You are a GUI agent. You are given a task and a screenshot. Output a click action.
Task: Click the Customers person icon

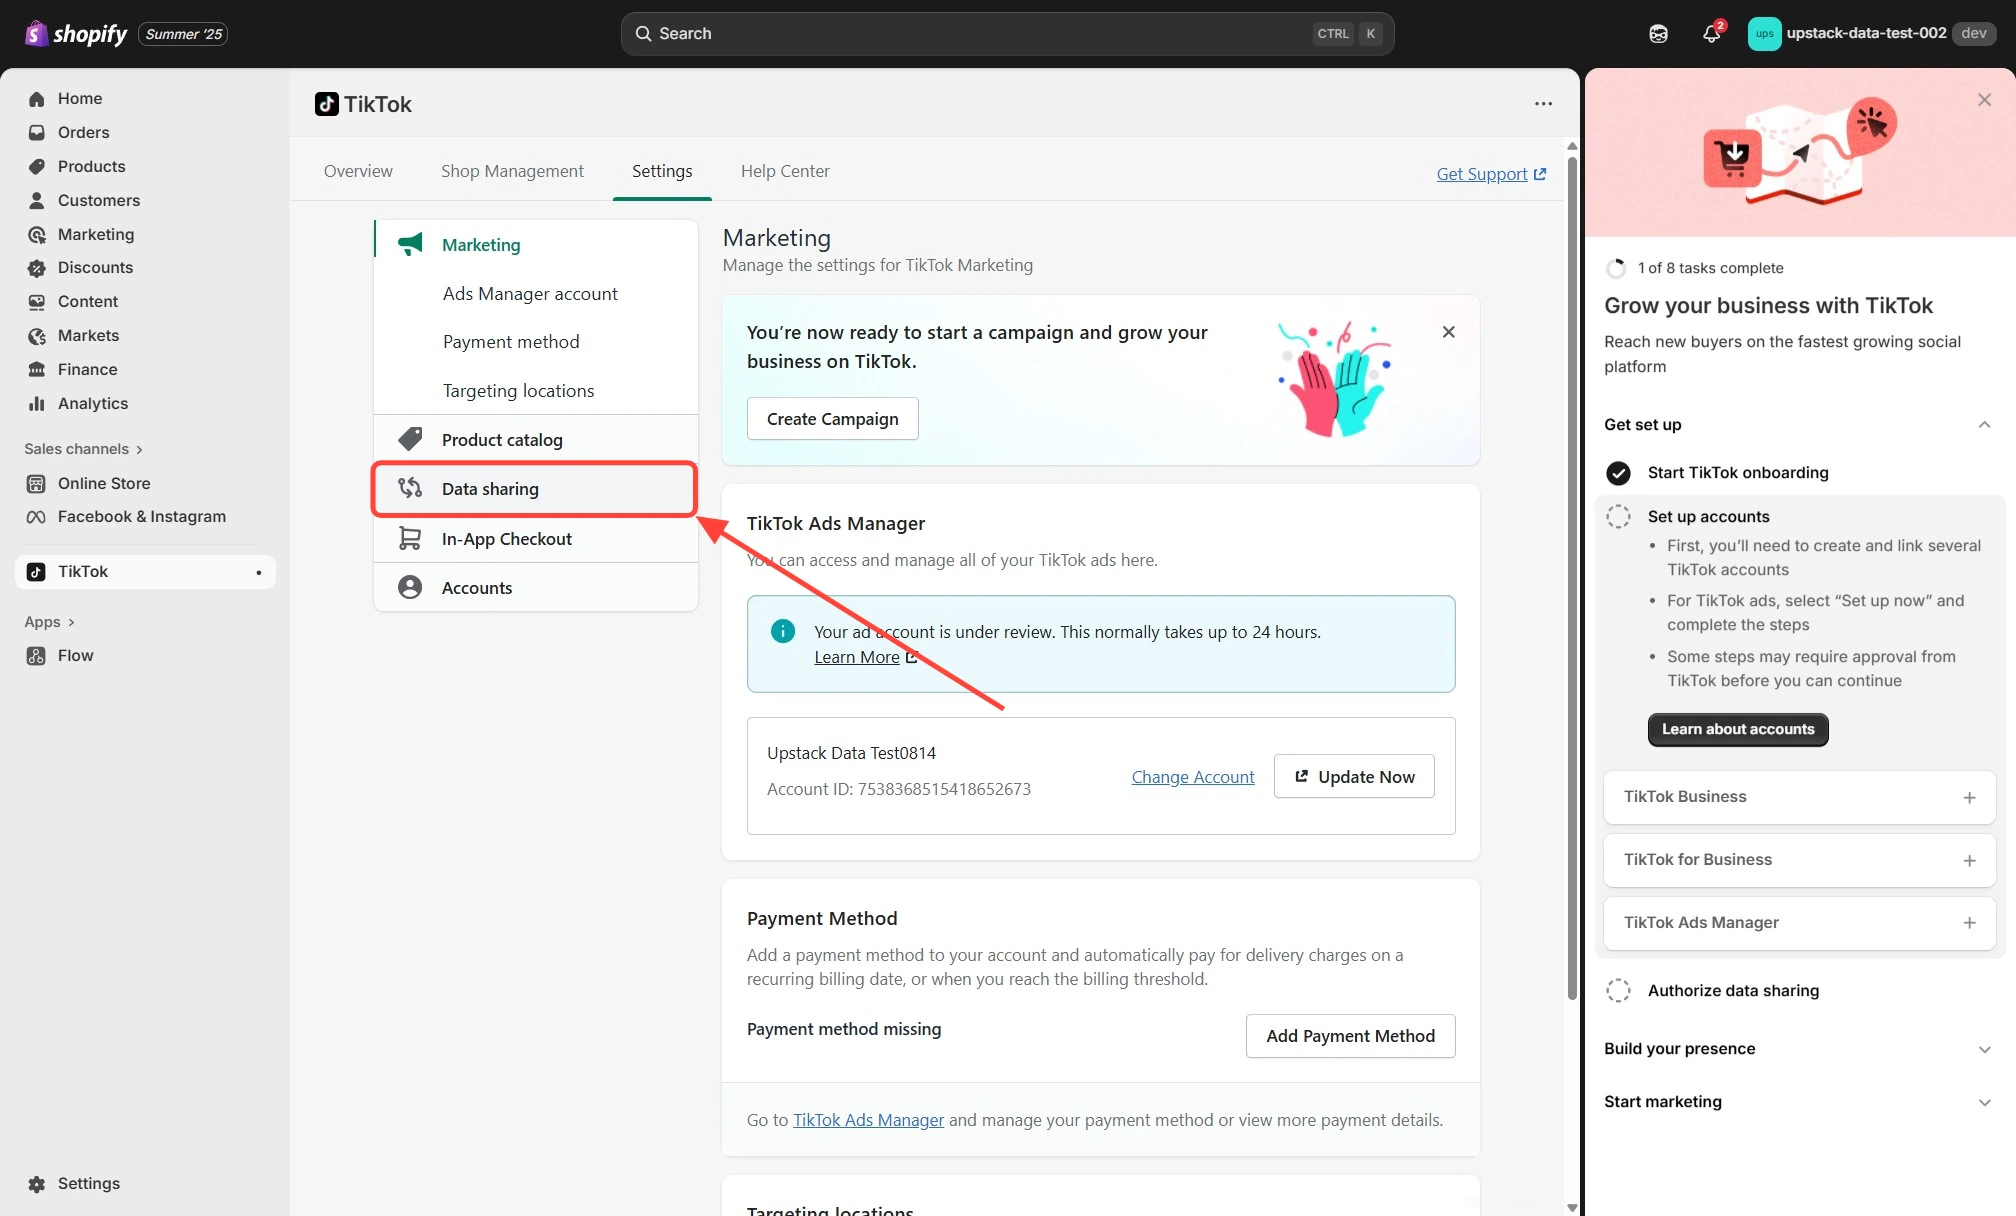(37, 201)
